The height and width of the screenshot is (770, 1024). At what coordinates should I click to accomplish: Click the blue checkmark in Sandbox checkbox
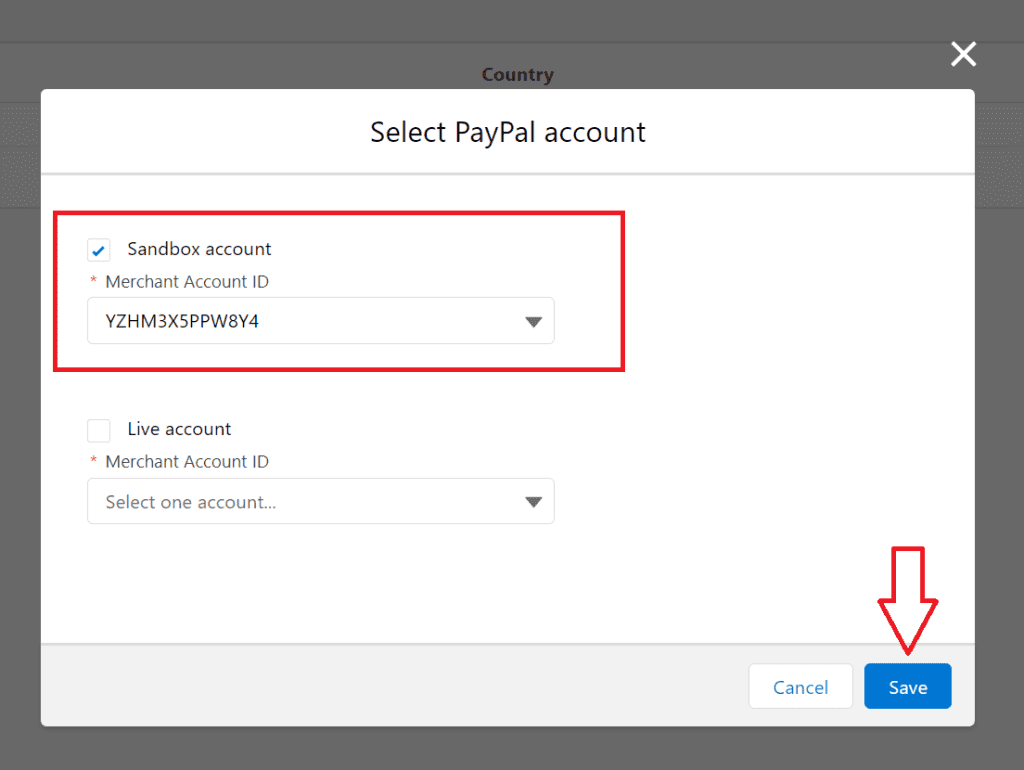point(99,251)
